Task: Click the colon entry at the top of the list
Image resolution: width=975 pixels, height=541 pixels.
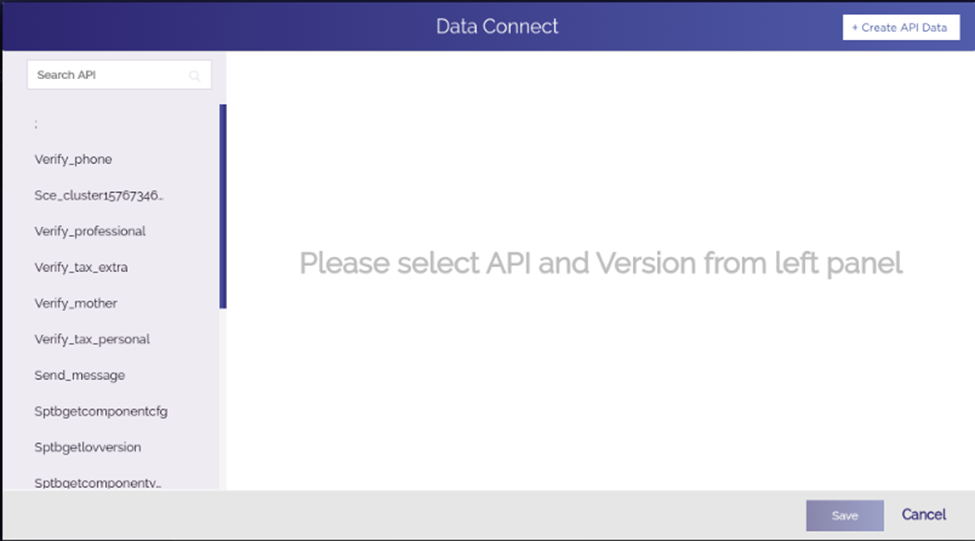Action: point(36,124)
